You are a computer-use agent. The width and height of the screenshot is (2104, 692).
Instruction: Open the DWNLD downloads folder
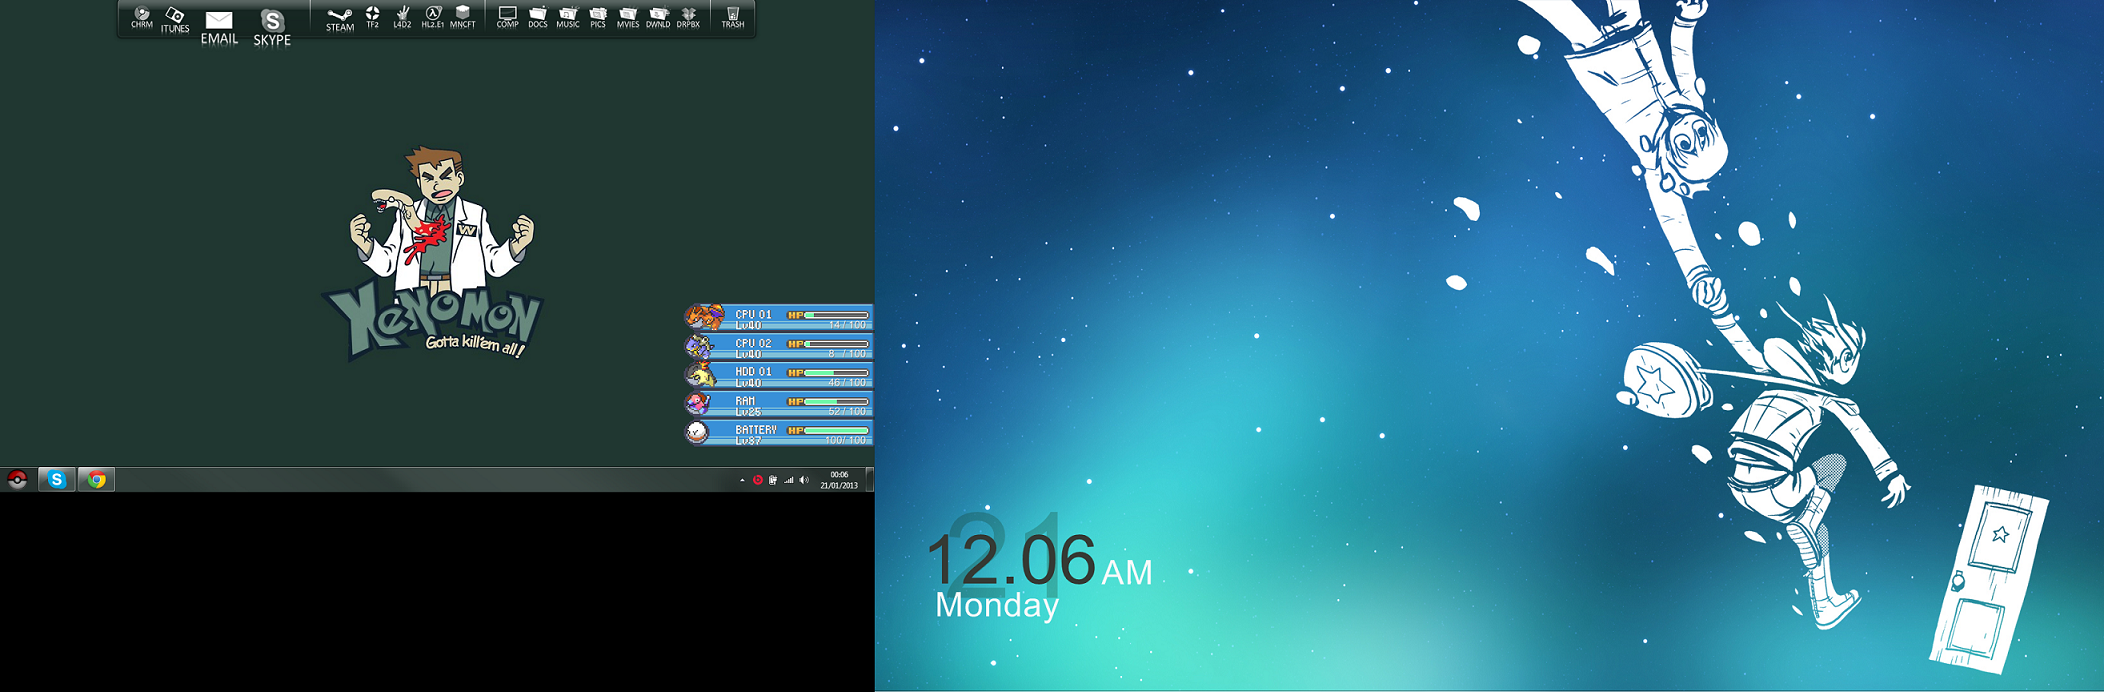pos(658,17)
